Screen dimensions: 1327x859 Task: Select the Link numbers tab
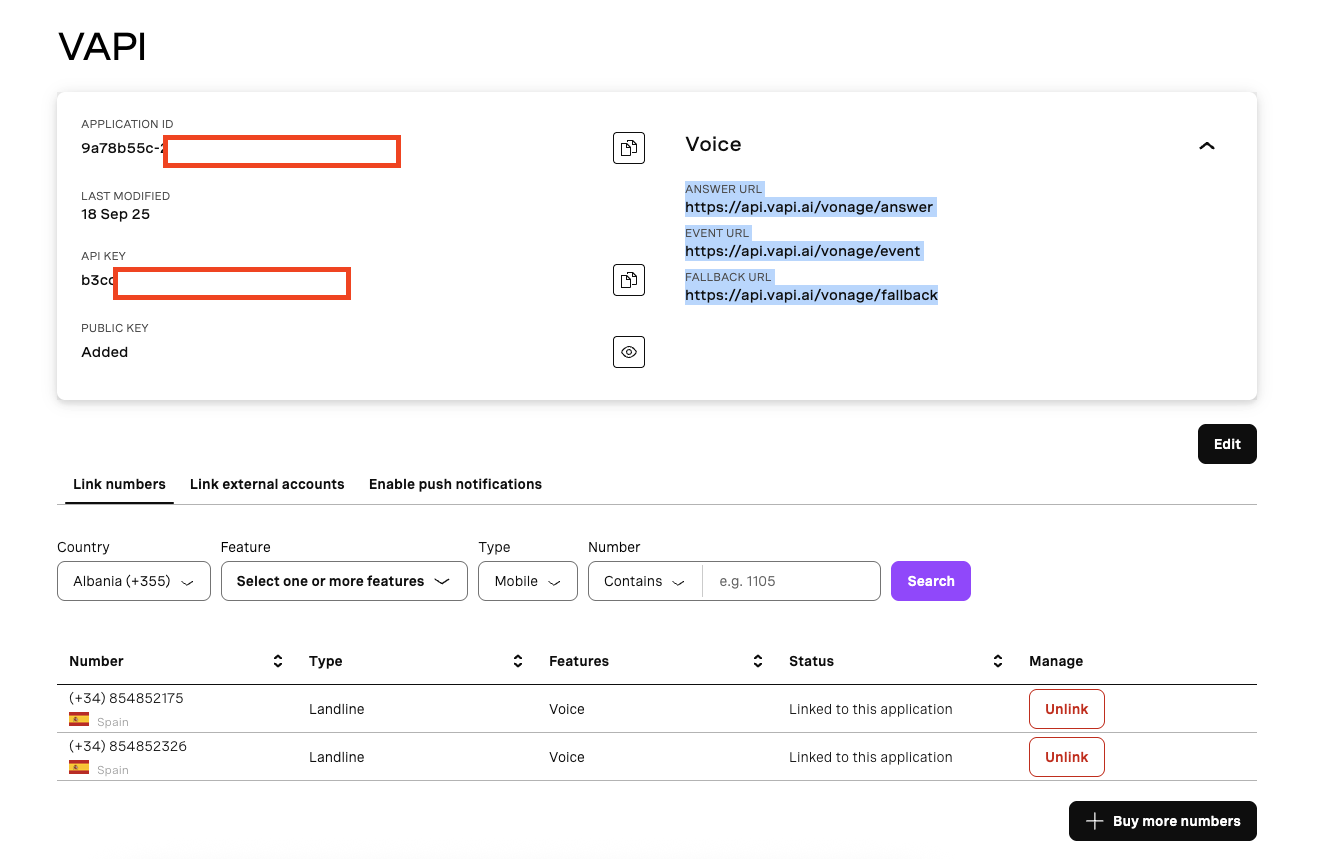[x=119, y=484]
